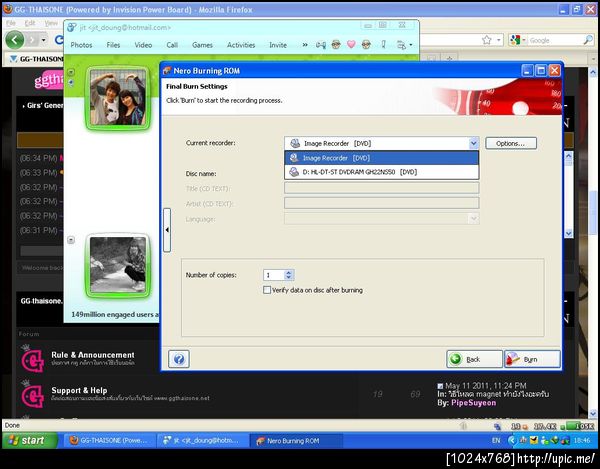Switch to Nero Burning ROM taskbar button
Screen dimensions: 600x469
(x=296, y=441)
